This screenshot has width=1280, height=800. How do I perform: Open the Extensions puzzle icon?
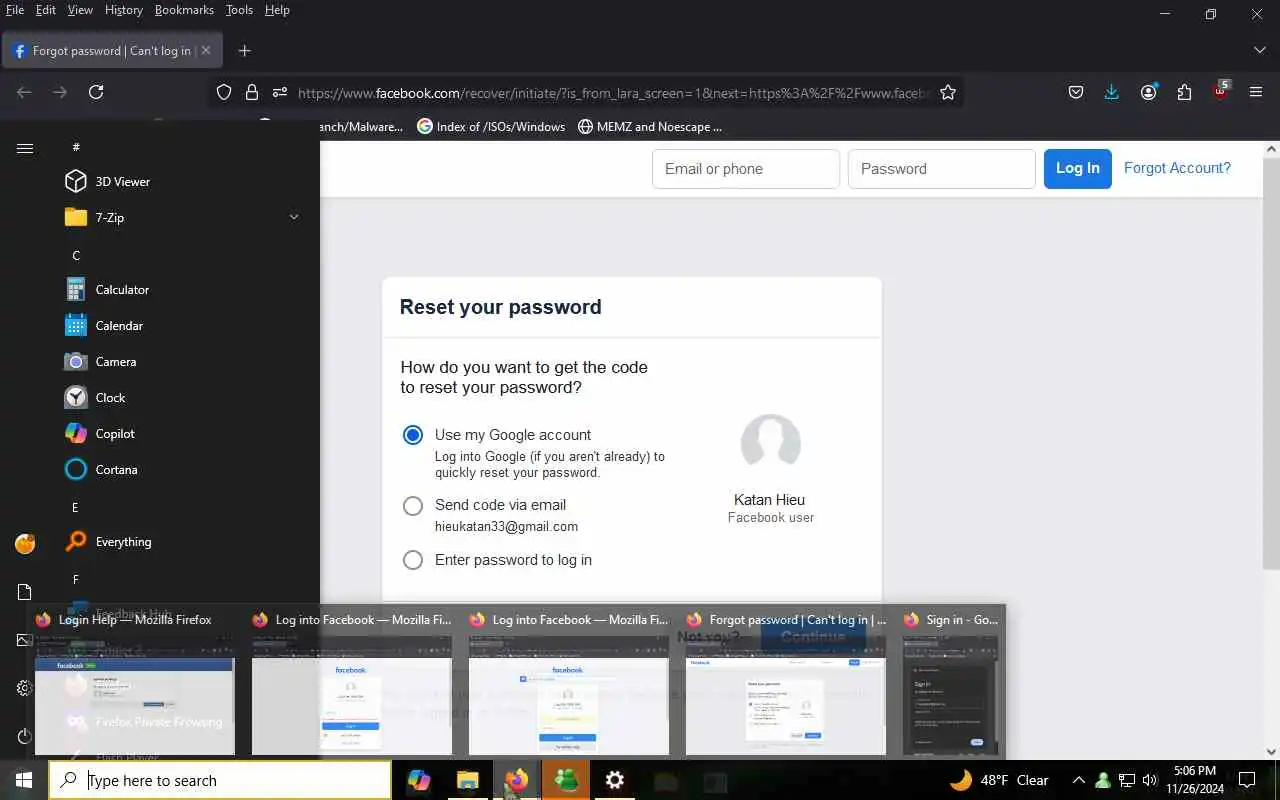[x=1184, y=92]
